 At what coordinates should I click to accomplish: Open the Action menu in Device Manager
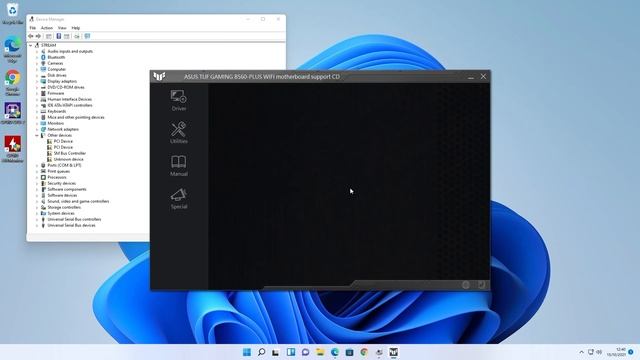(47, 28)
